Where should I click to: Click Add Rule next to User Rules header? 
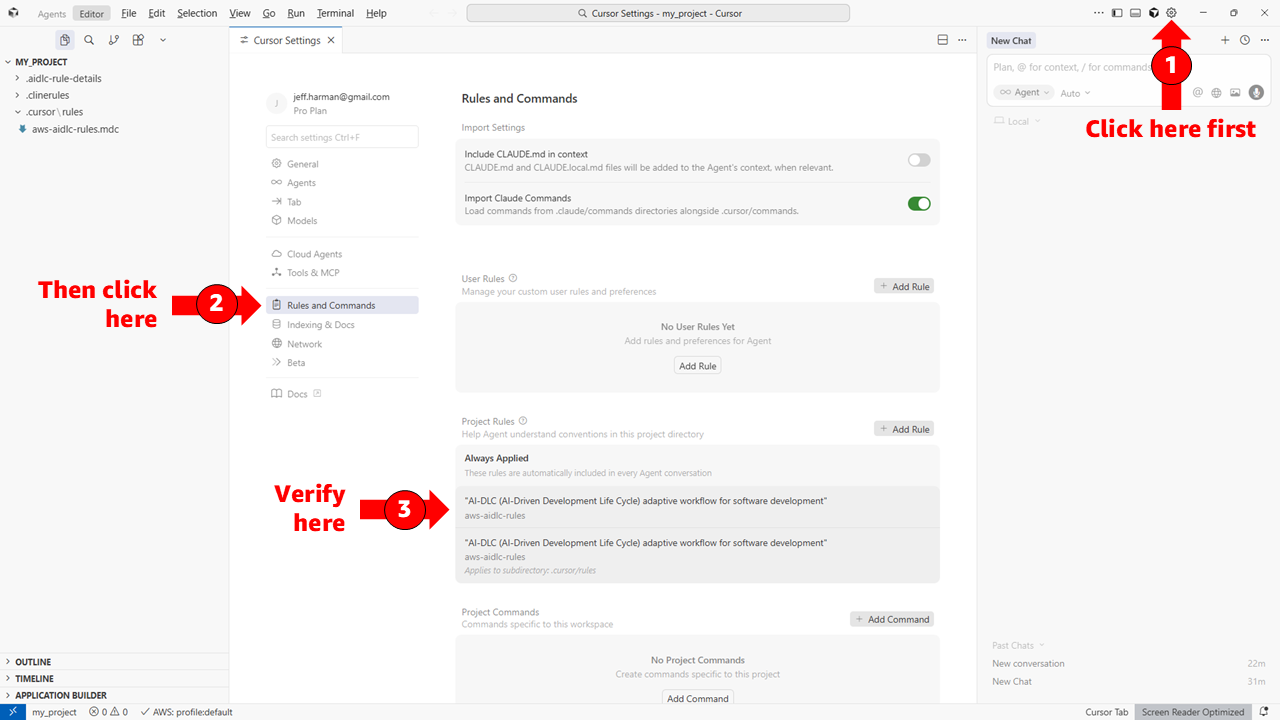pyautogui.click(x=904, y=286)
